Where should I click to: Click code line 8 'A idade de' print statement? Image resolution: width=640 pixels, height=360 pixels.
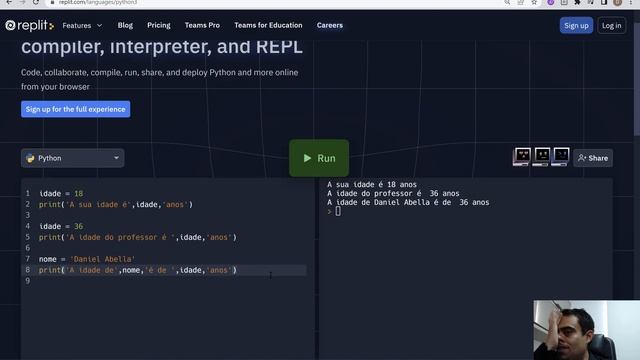pos(138,270)
